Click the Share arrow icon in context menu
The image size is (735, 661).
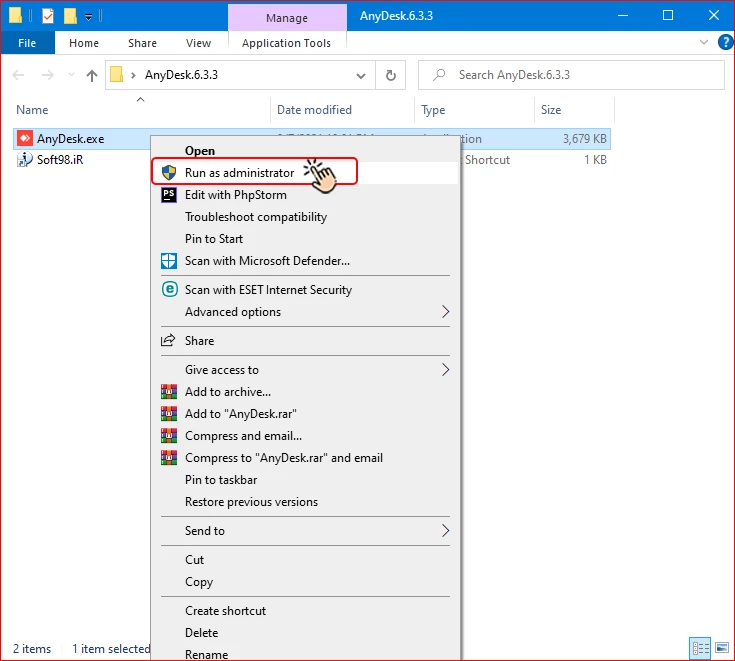click(x=168, y=340)
